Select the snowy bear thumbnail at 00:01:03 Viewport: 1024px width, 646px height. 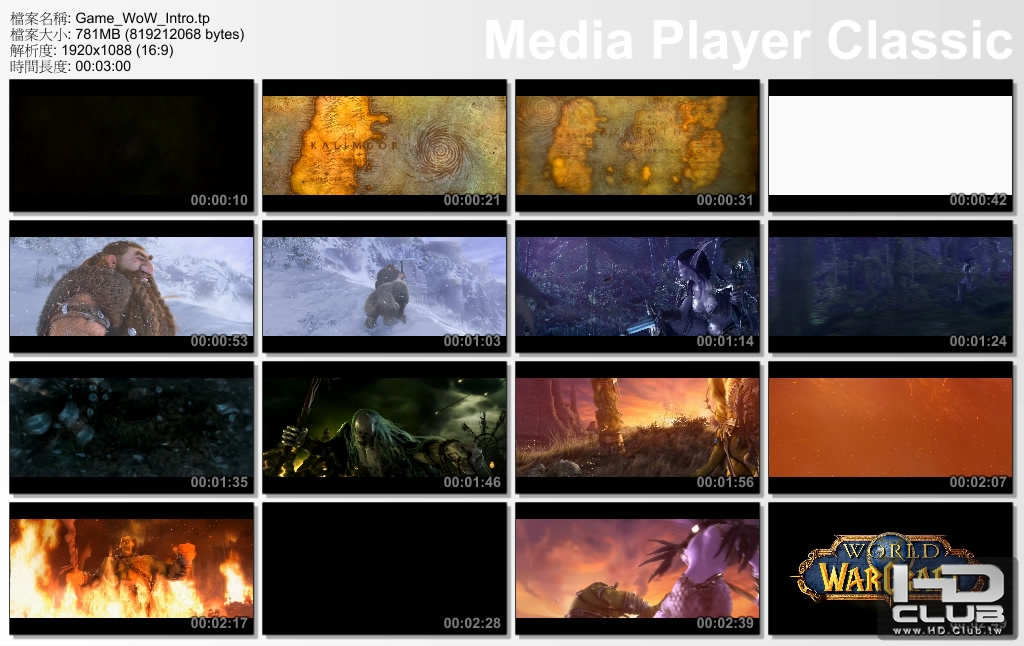point(384,286)
